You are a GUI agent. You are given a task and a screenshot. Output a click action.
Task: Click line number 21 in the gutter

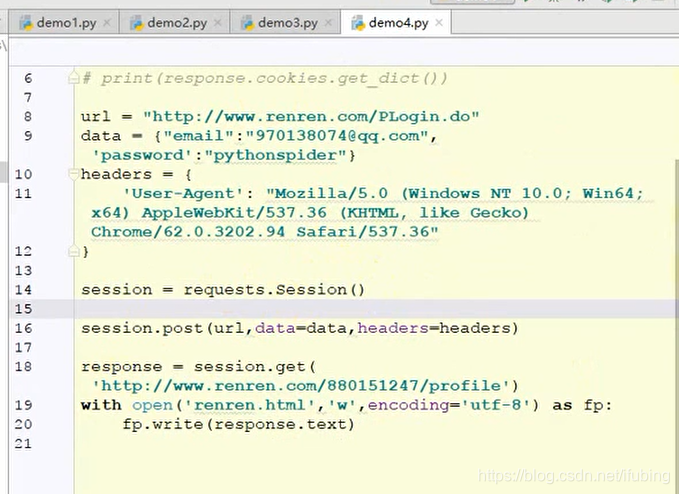(x=23, y=444)
